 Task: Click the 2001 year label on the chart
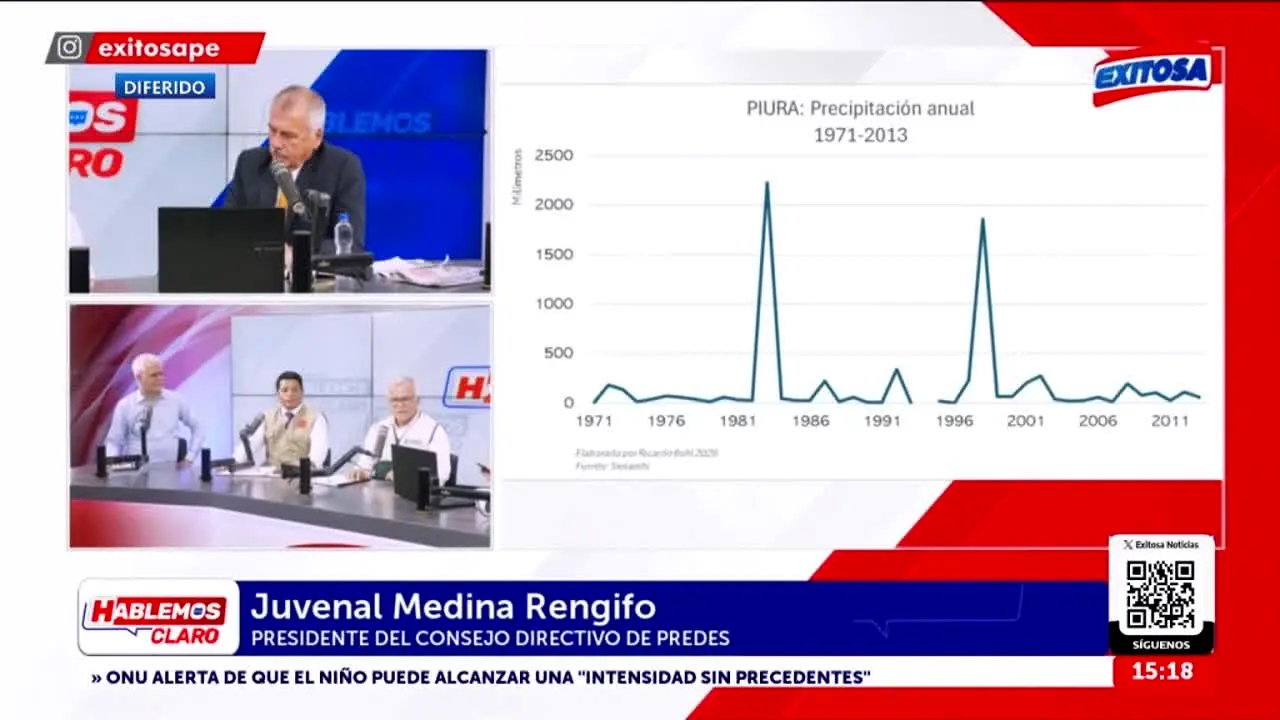click(x=1026, y=421)
